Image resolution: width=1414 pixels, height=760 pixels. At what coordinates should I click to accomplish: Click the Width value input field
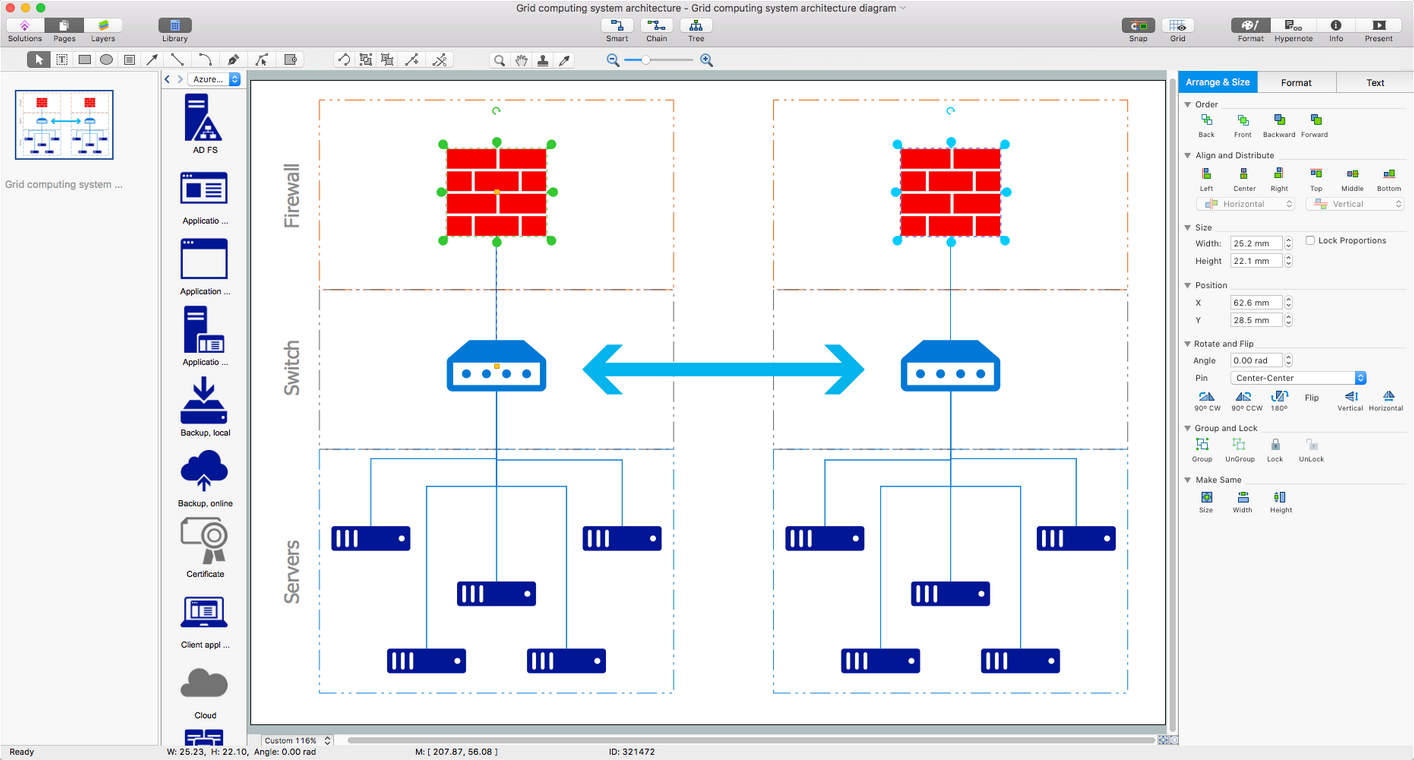(1256, 243)
